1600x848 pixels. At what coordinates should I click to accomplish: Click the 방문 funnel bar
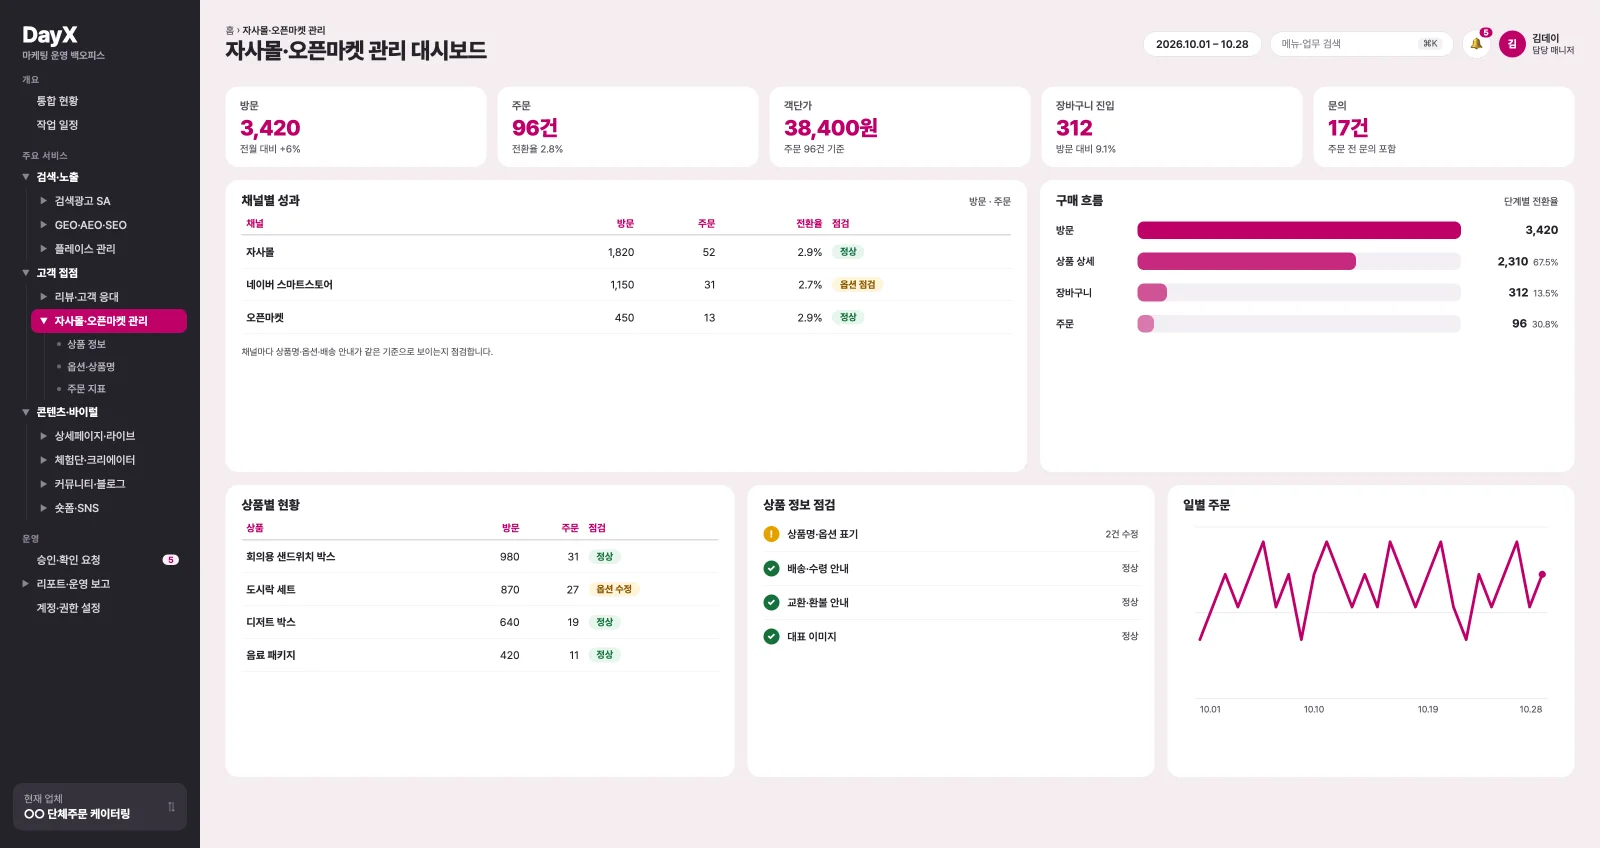coord(1299,230)
